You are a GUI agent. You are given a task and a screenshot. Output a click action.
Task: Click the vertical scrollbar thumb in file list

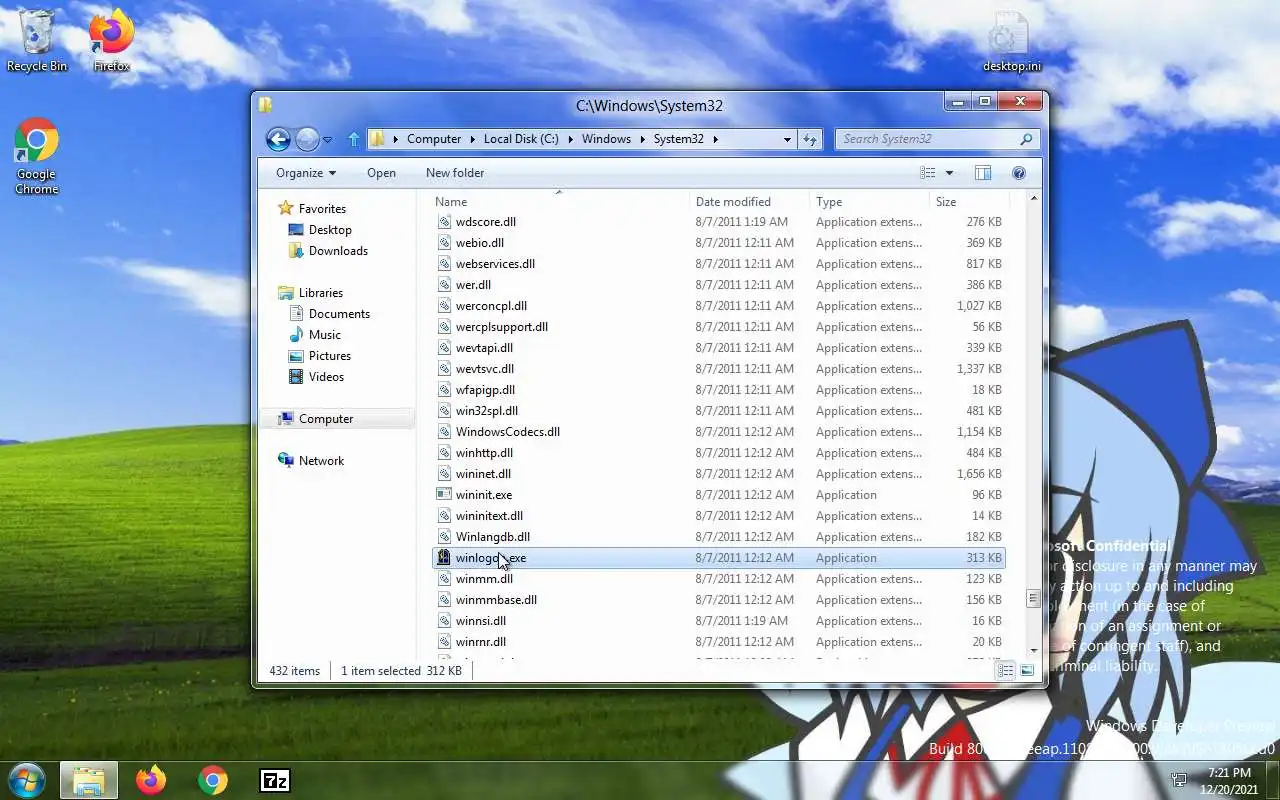tap(1033, 598)
